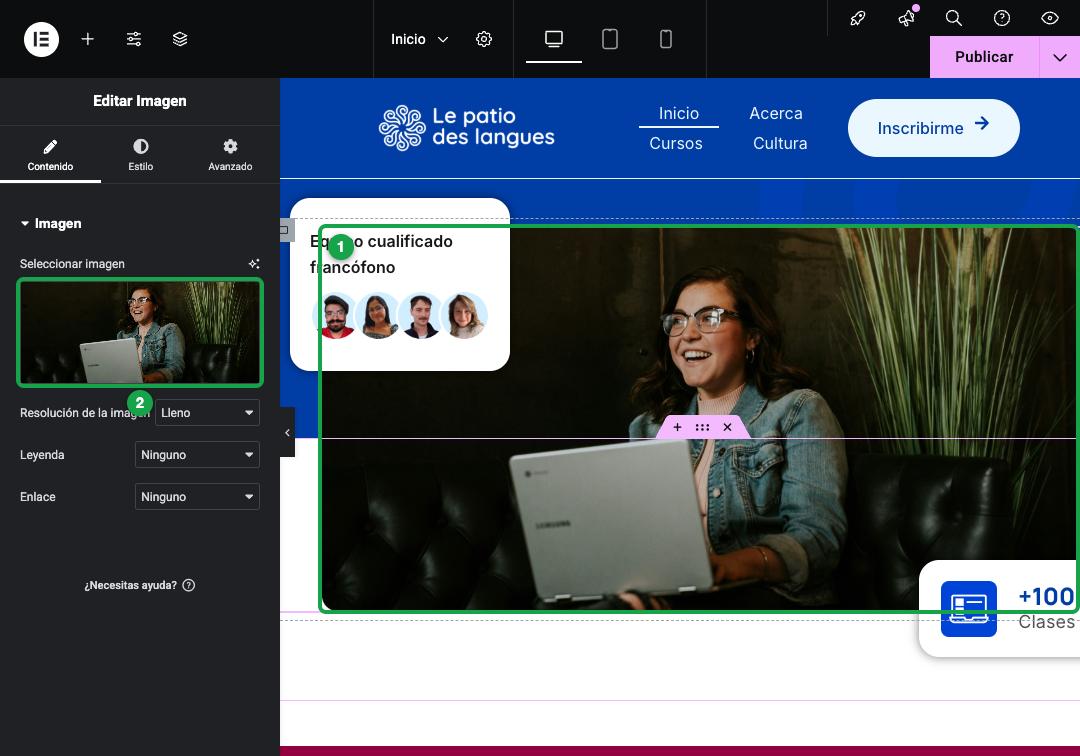
Task: Switch to mobile view mode
Action: (x=665, y=39)
